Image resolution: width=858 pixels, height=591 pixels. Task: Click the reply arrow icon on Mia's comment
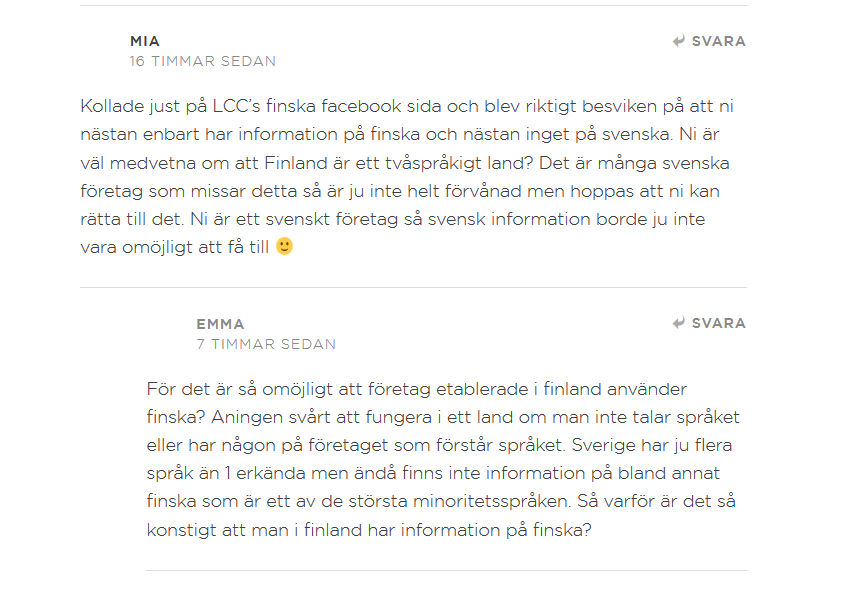coord(679,41)
